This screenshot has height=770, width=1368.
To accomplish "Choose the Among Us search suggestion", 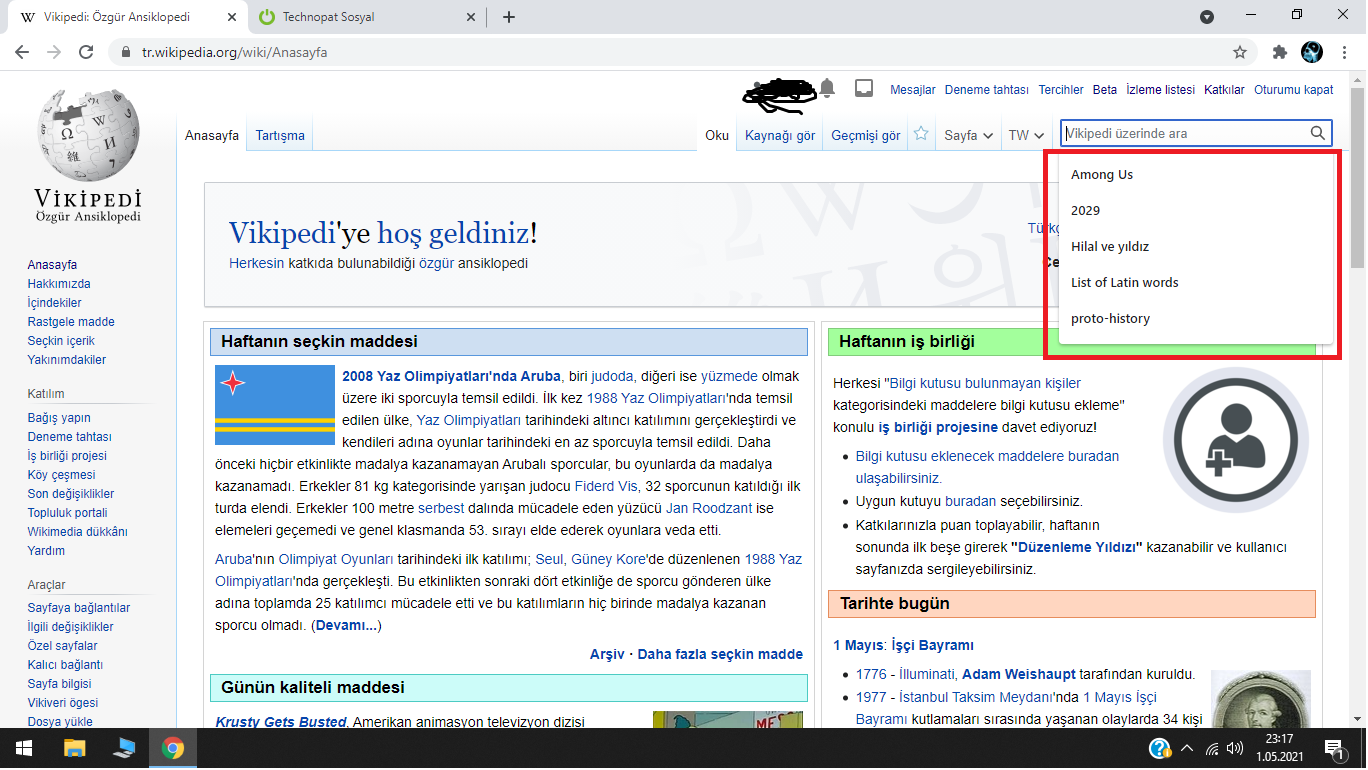I will (x=1196, y=175).
